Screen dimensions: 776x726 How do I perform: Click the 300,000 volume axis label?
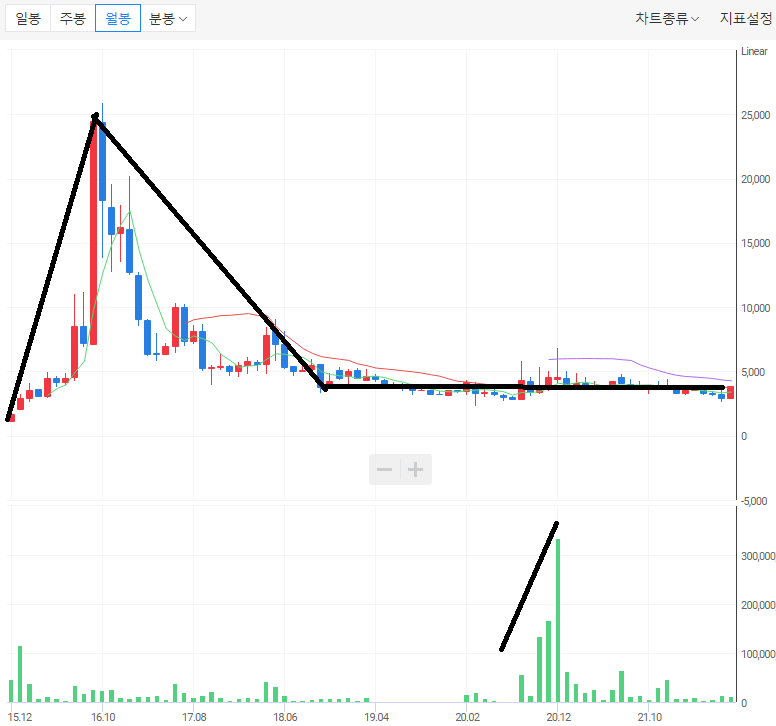[x=758, y=556]
